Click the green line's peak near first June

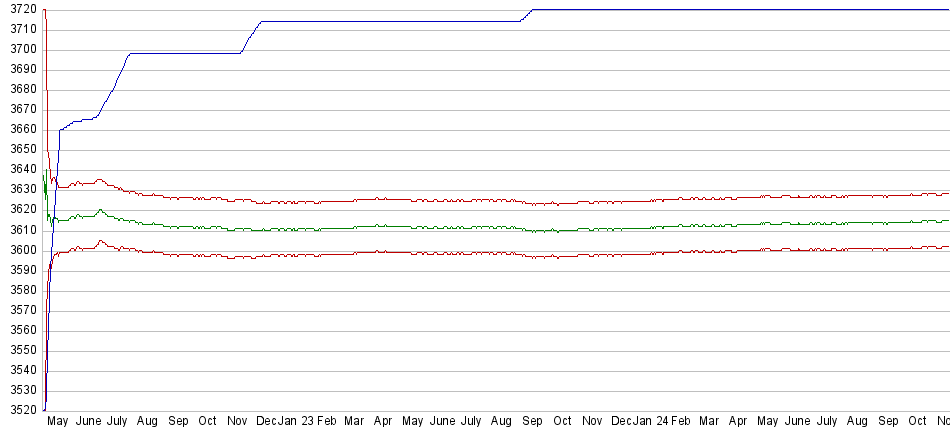(100, 210)
